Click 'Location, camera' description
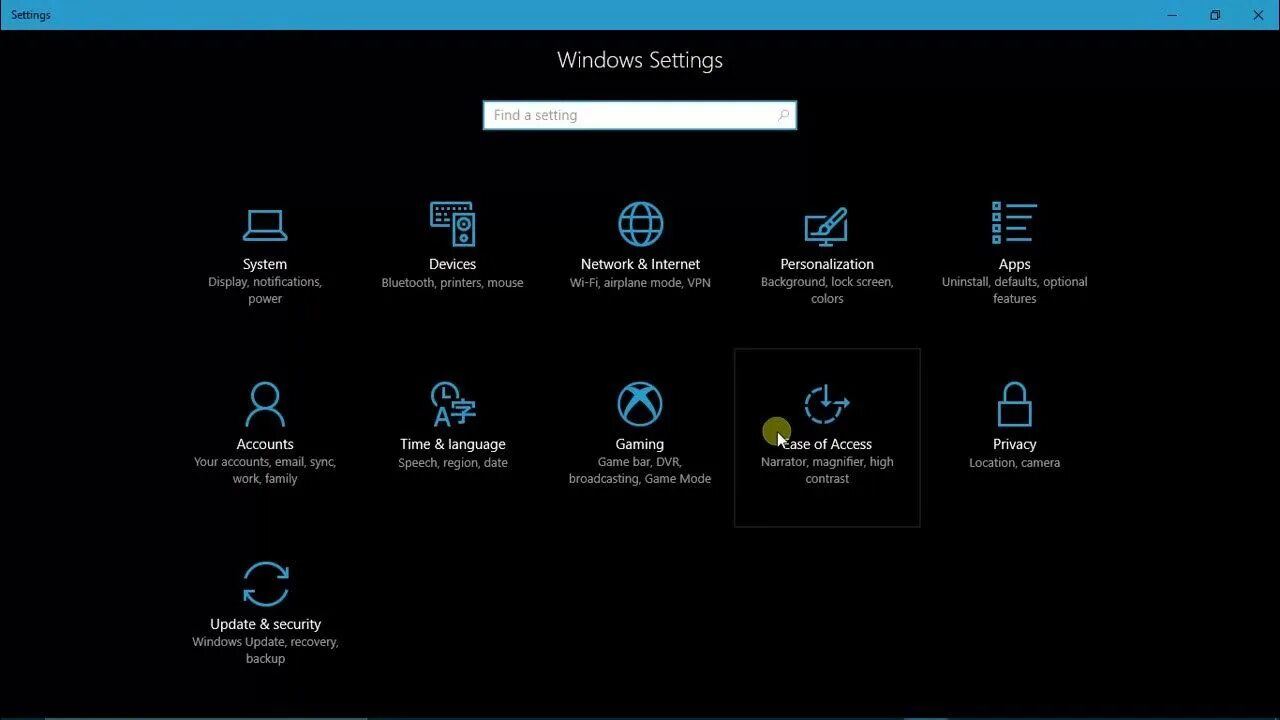Image resolution: width=1280 pixels, height=720 pixels. (x=1014, y=463)
